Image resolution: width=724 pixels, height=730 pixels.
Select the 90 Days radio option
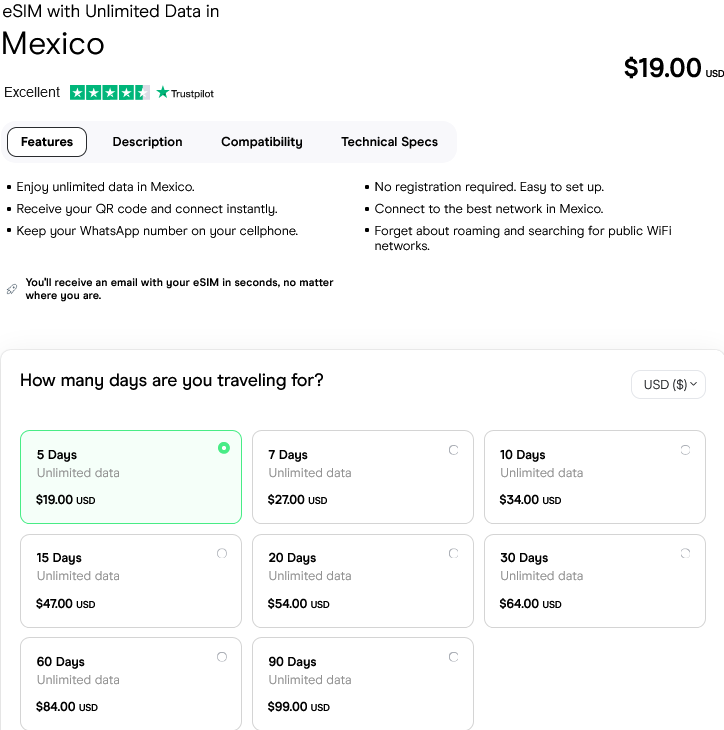(454, 657)
